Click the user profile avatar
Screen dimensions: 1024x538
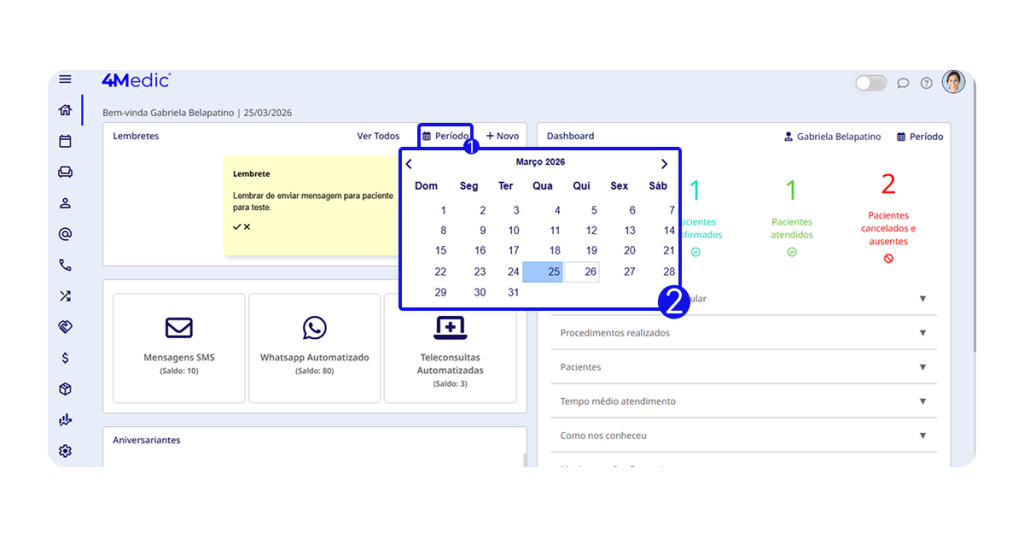pyautogui.click(x=953, y=82)
